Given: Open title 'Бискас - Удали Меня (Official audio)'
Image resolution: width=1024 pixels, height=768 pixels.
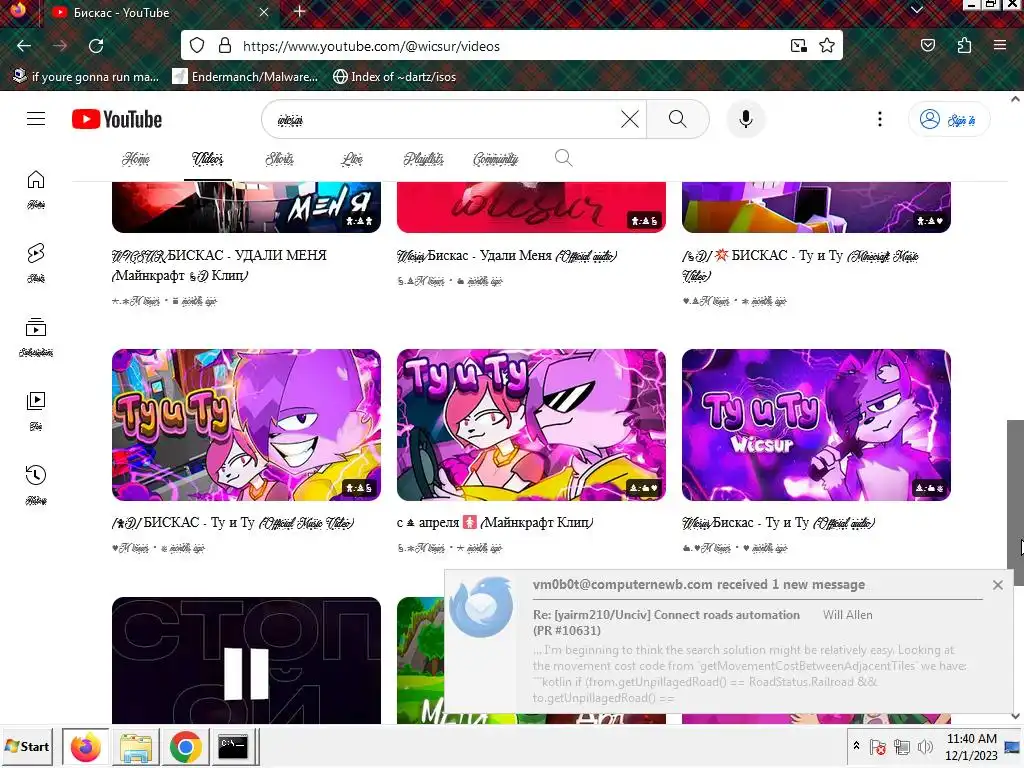Looking at the screenshot, I should coord(507,255).
